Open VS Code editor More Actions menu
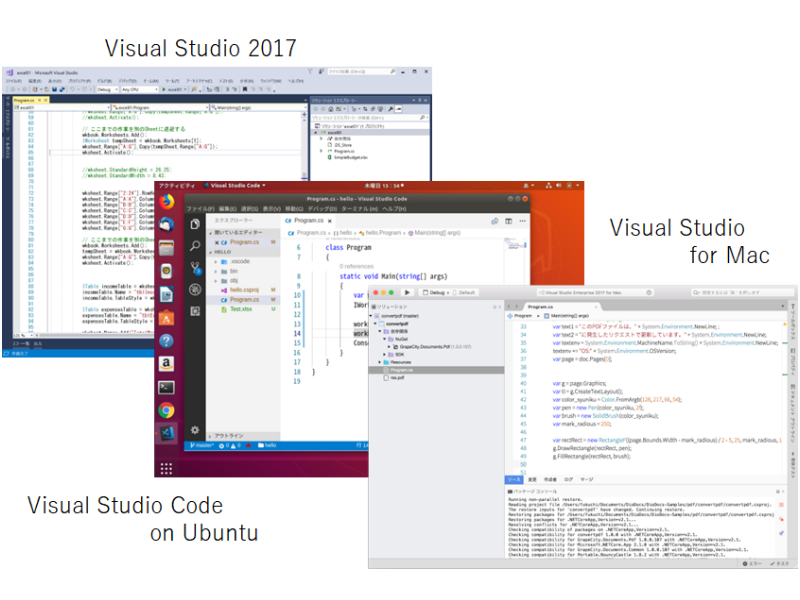This screenshot has width=800, height=600. 522,221
